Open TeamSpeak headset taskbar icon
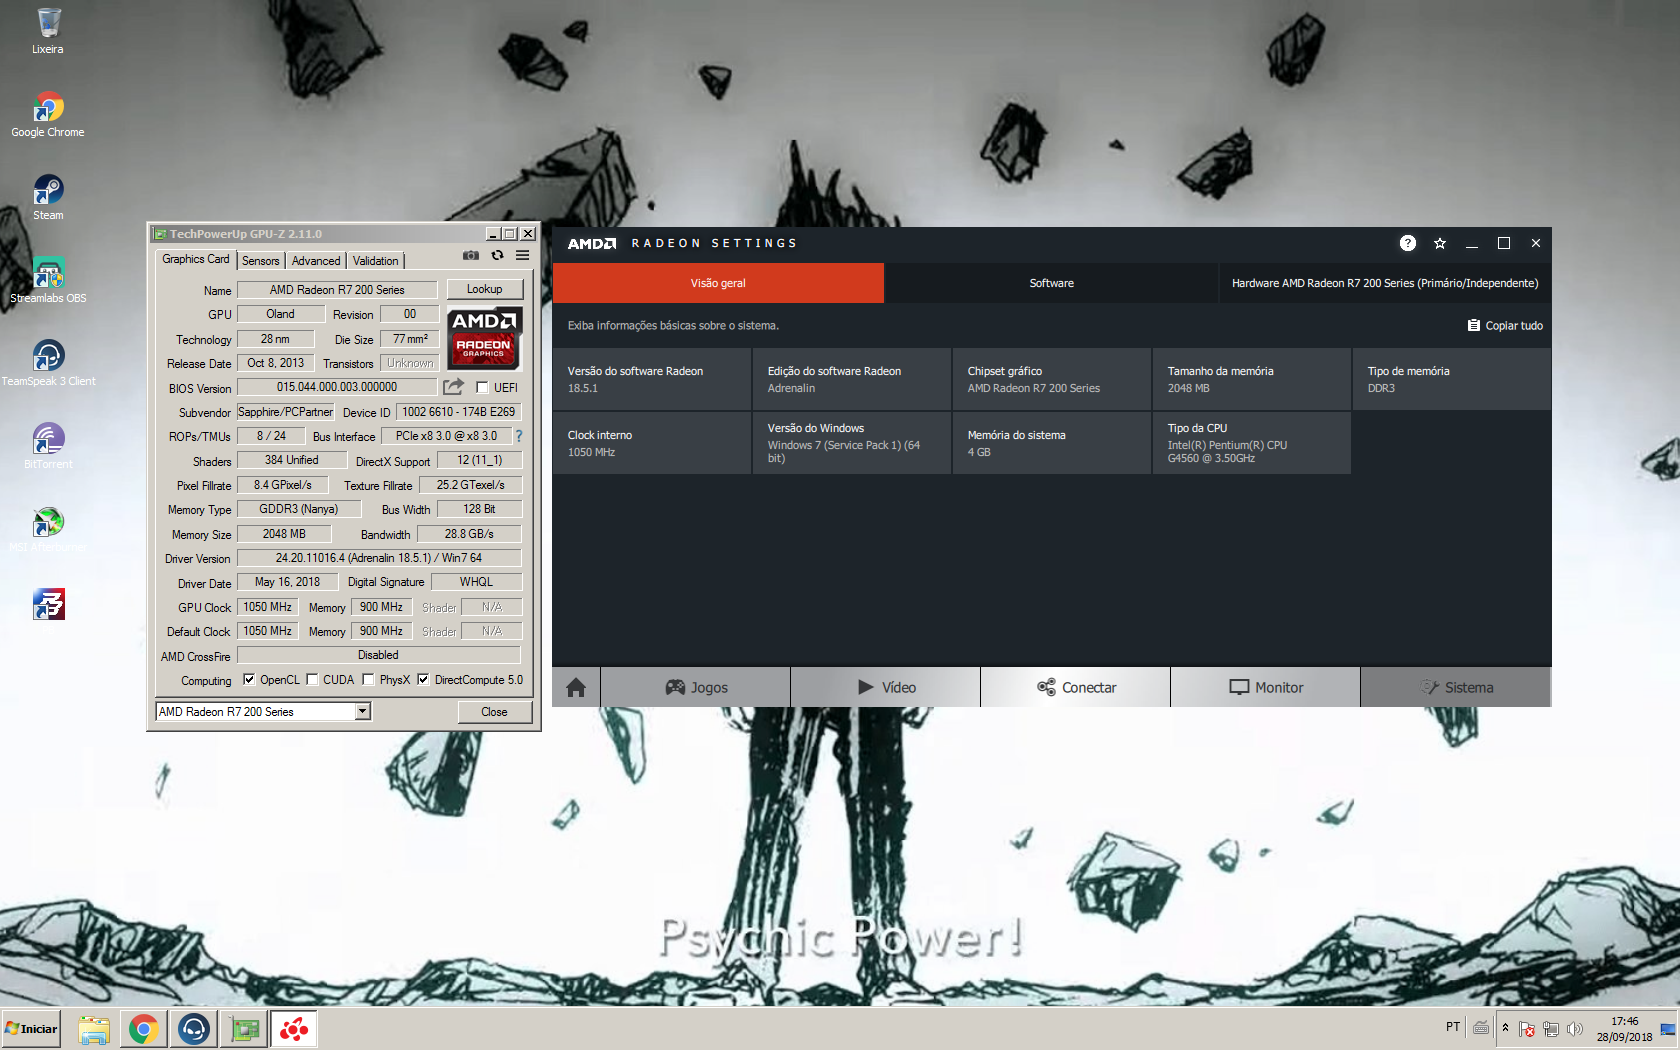1680x1050 pixels. tap(194, 1029)
